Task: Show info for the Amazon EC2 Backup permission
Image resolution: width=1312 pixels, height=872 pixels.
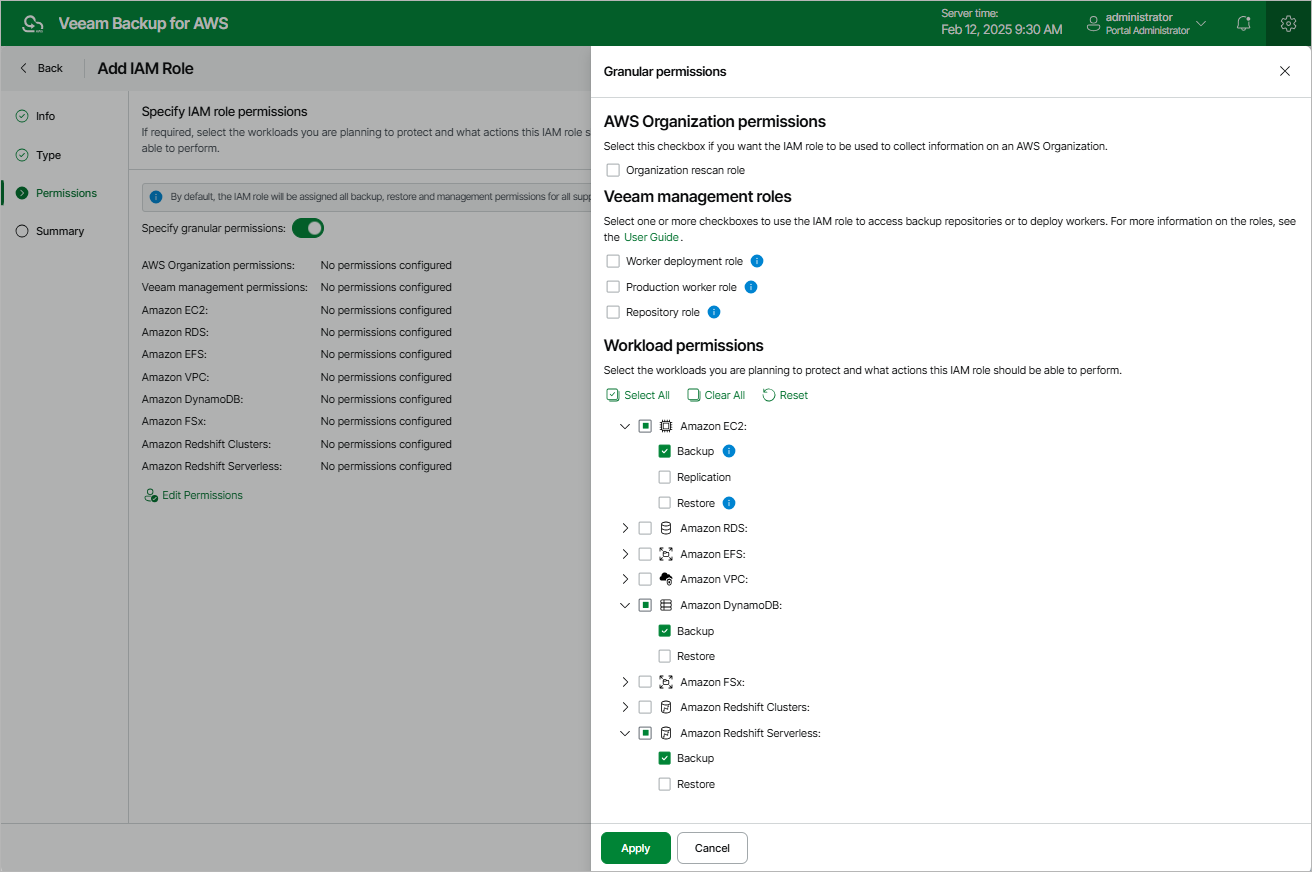Action: pyautogui.click(x=729, y=451)
